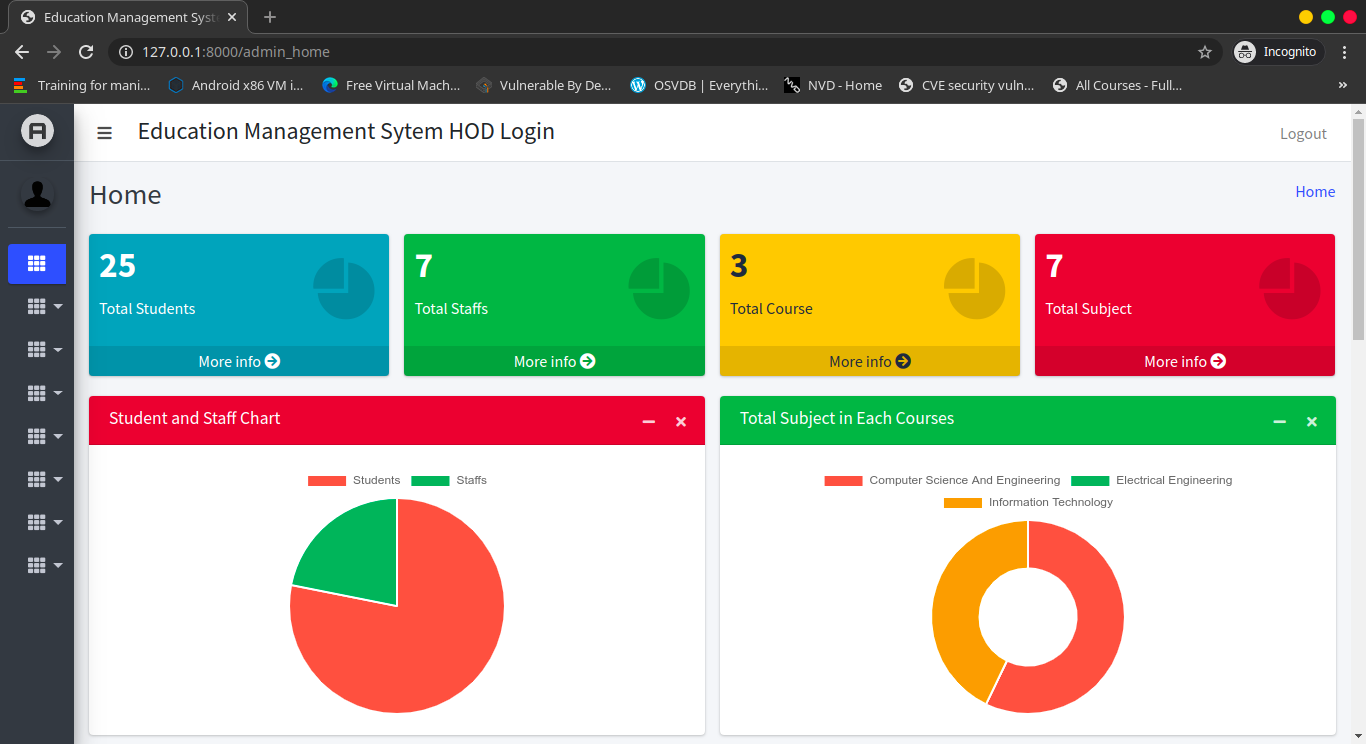Click the green maximize window button
The image size is (1366, 744).
pyautogui.click(x=1328, y=17)
